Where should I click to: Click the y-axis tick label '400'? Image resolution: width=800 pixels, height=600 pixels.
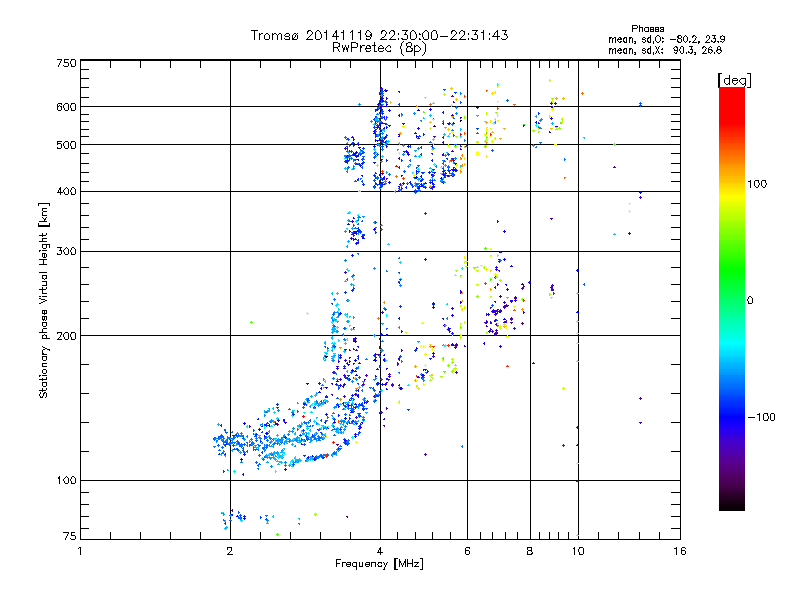coord(66,191)
